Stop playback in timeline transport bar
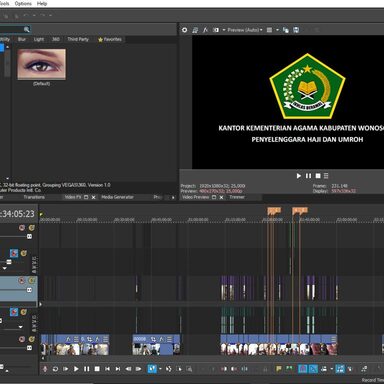This screenshot has height=384, width=384. (x=97, y=369)
